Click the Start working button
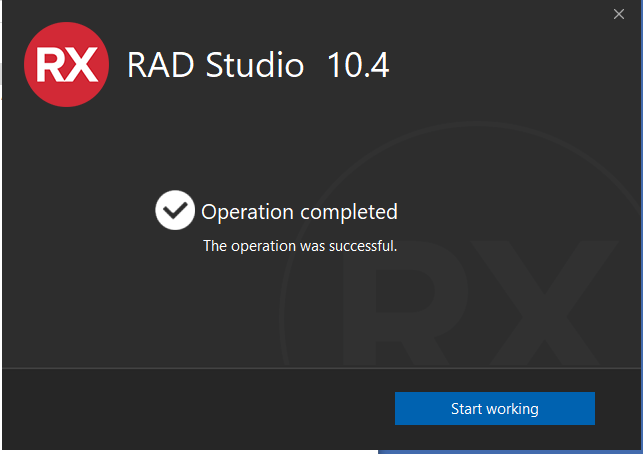Image resolution: width=643 pixels, height=454 pixels. (495, 408)
